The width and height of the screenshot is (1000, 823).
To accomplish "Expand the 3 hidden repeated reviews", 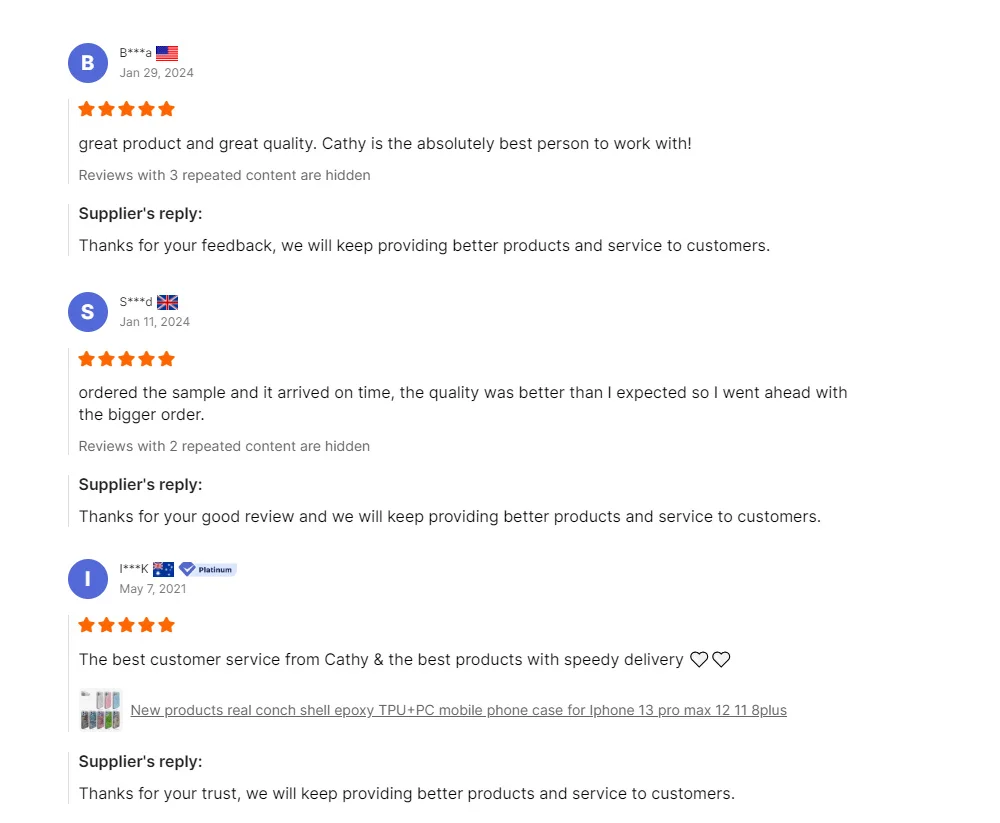I will tap(224, 175).
